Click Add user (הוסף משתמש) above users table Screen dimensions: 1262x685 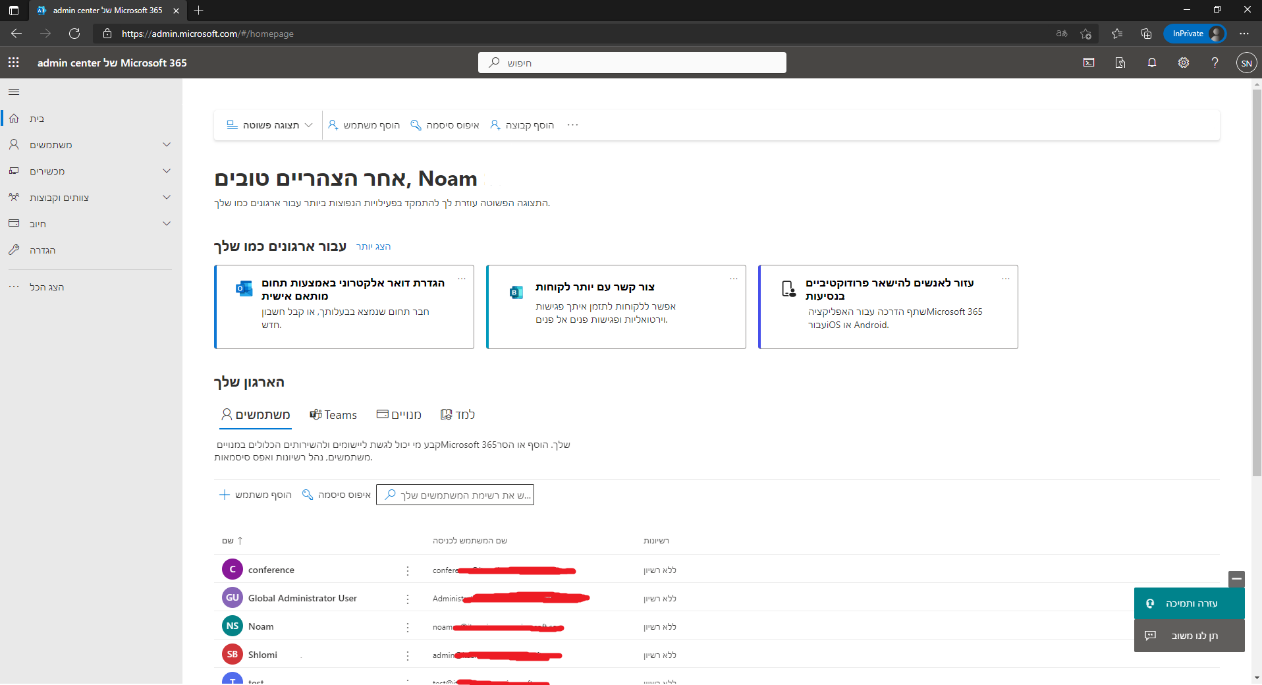pos(255,495)
